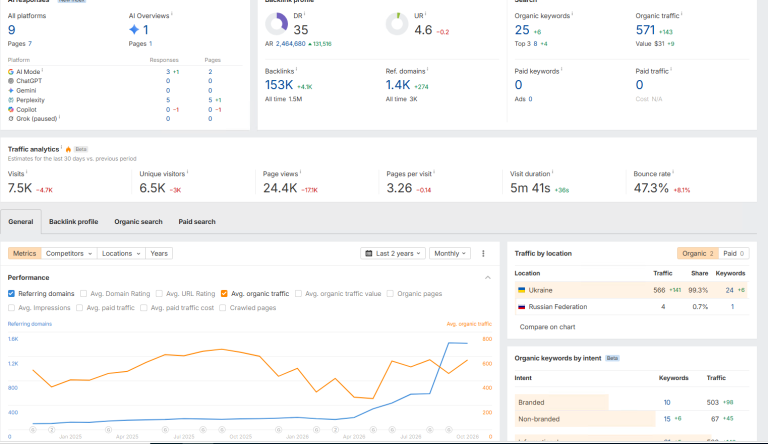This screenshot has height=444, width=768.
Task: Click info icon next to Organic traffic
Action: click(x=682, y=14)
